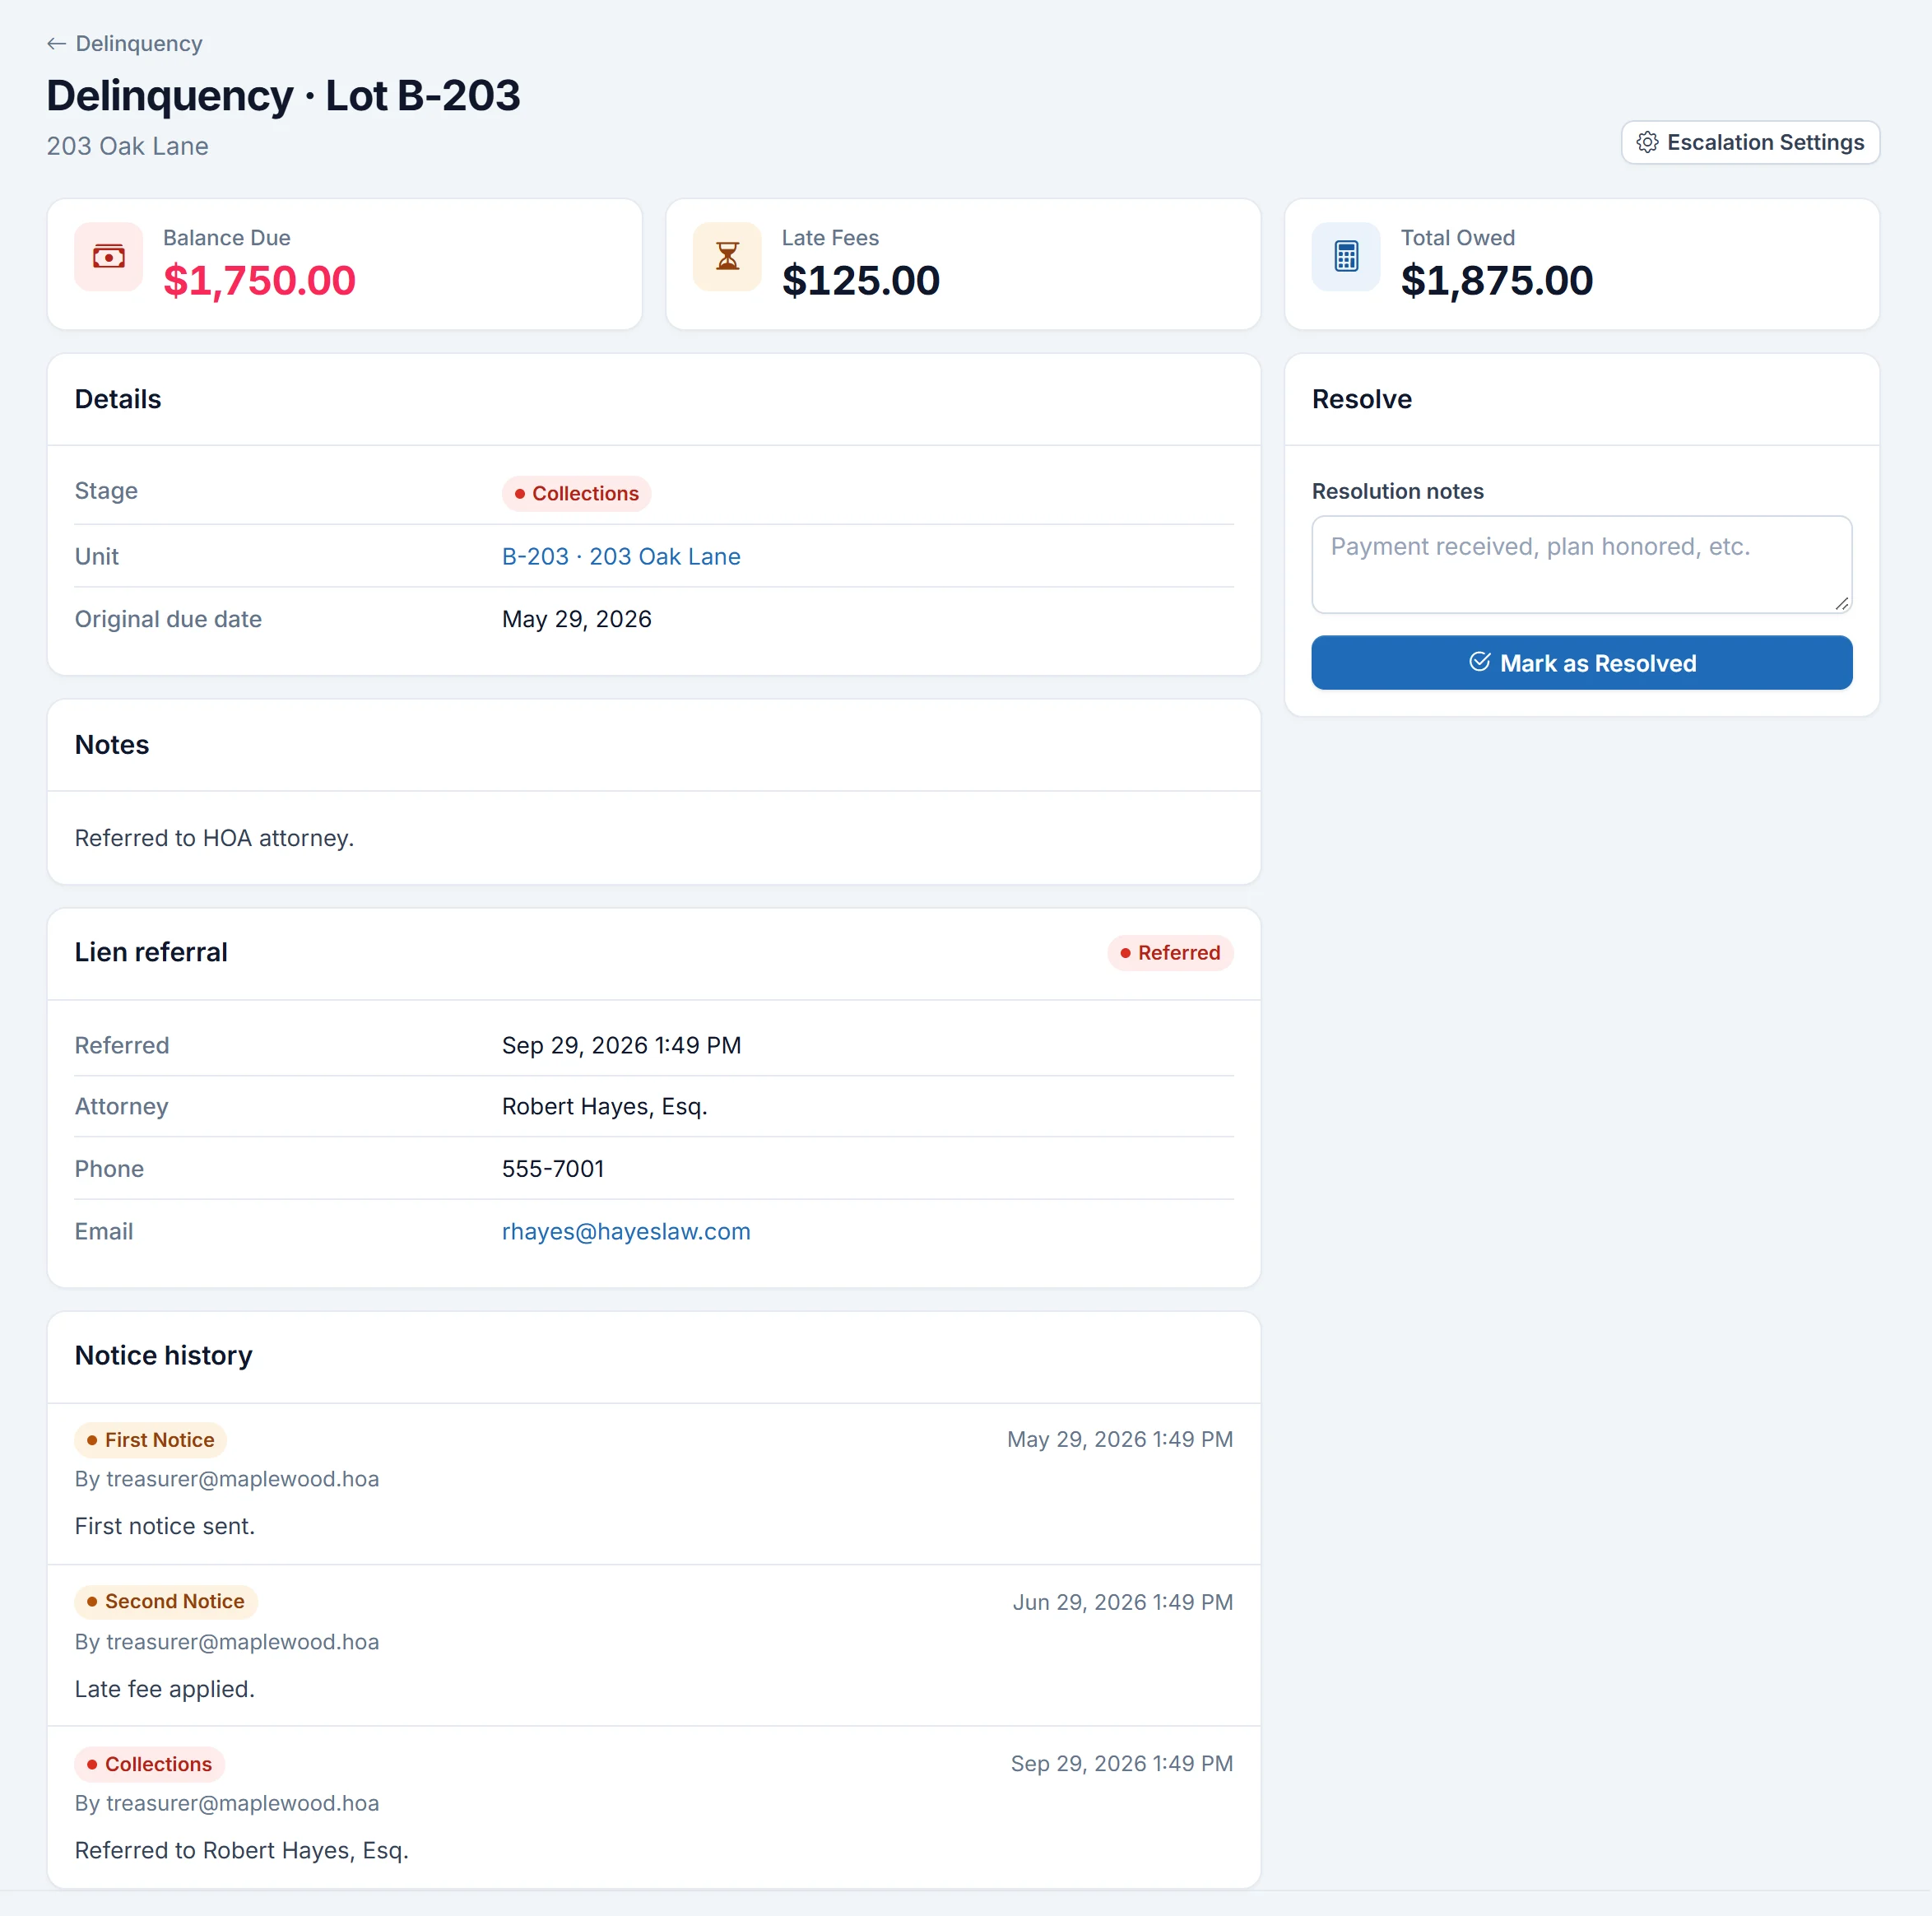Click the phone number 555-7001
Image resolution: width=1932 pixels, height=1916 pixels.
coord(553,1169)
